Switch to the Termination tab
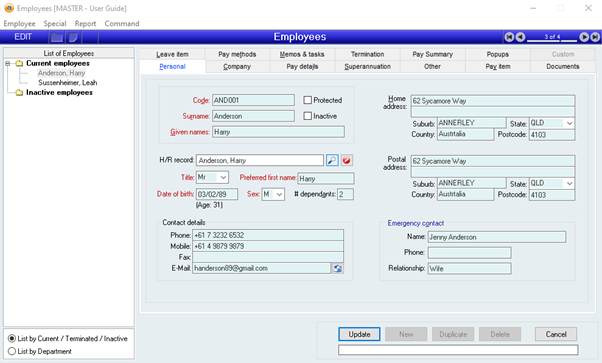Image resolution: width=602 pixels, height=363 pixels. [x=367, y=54]
